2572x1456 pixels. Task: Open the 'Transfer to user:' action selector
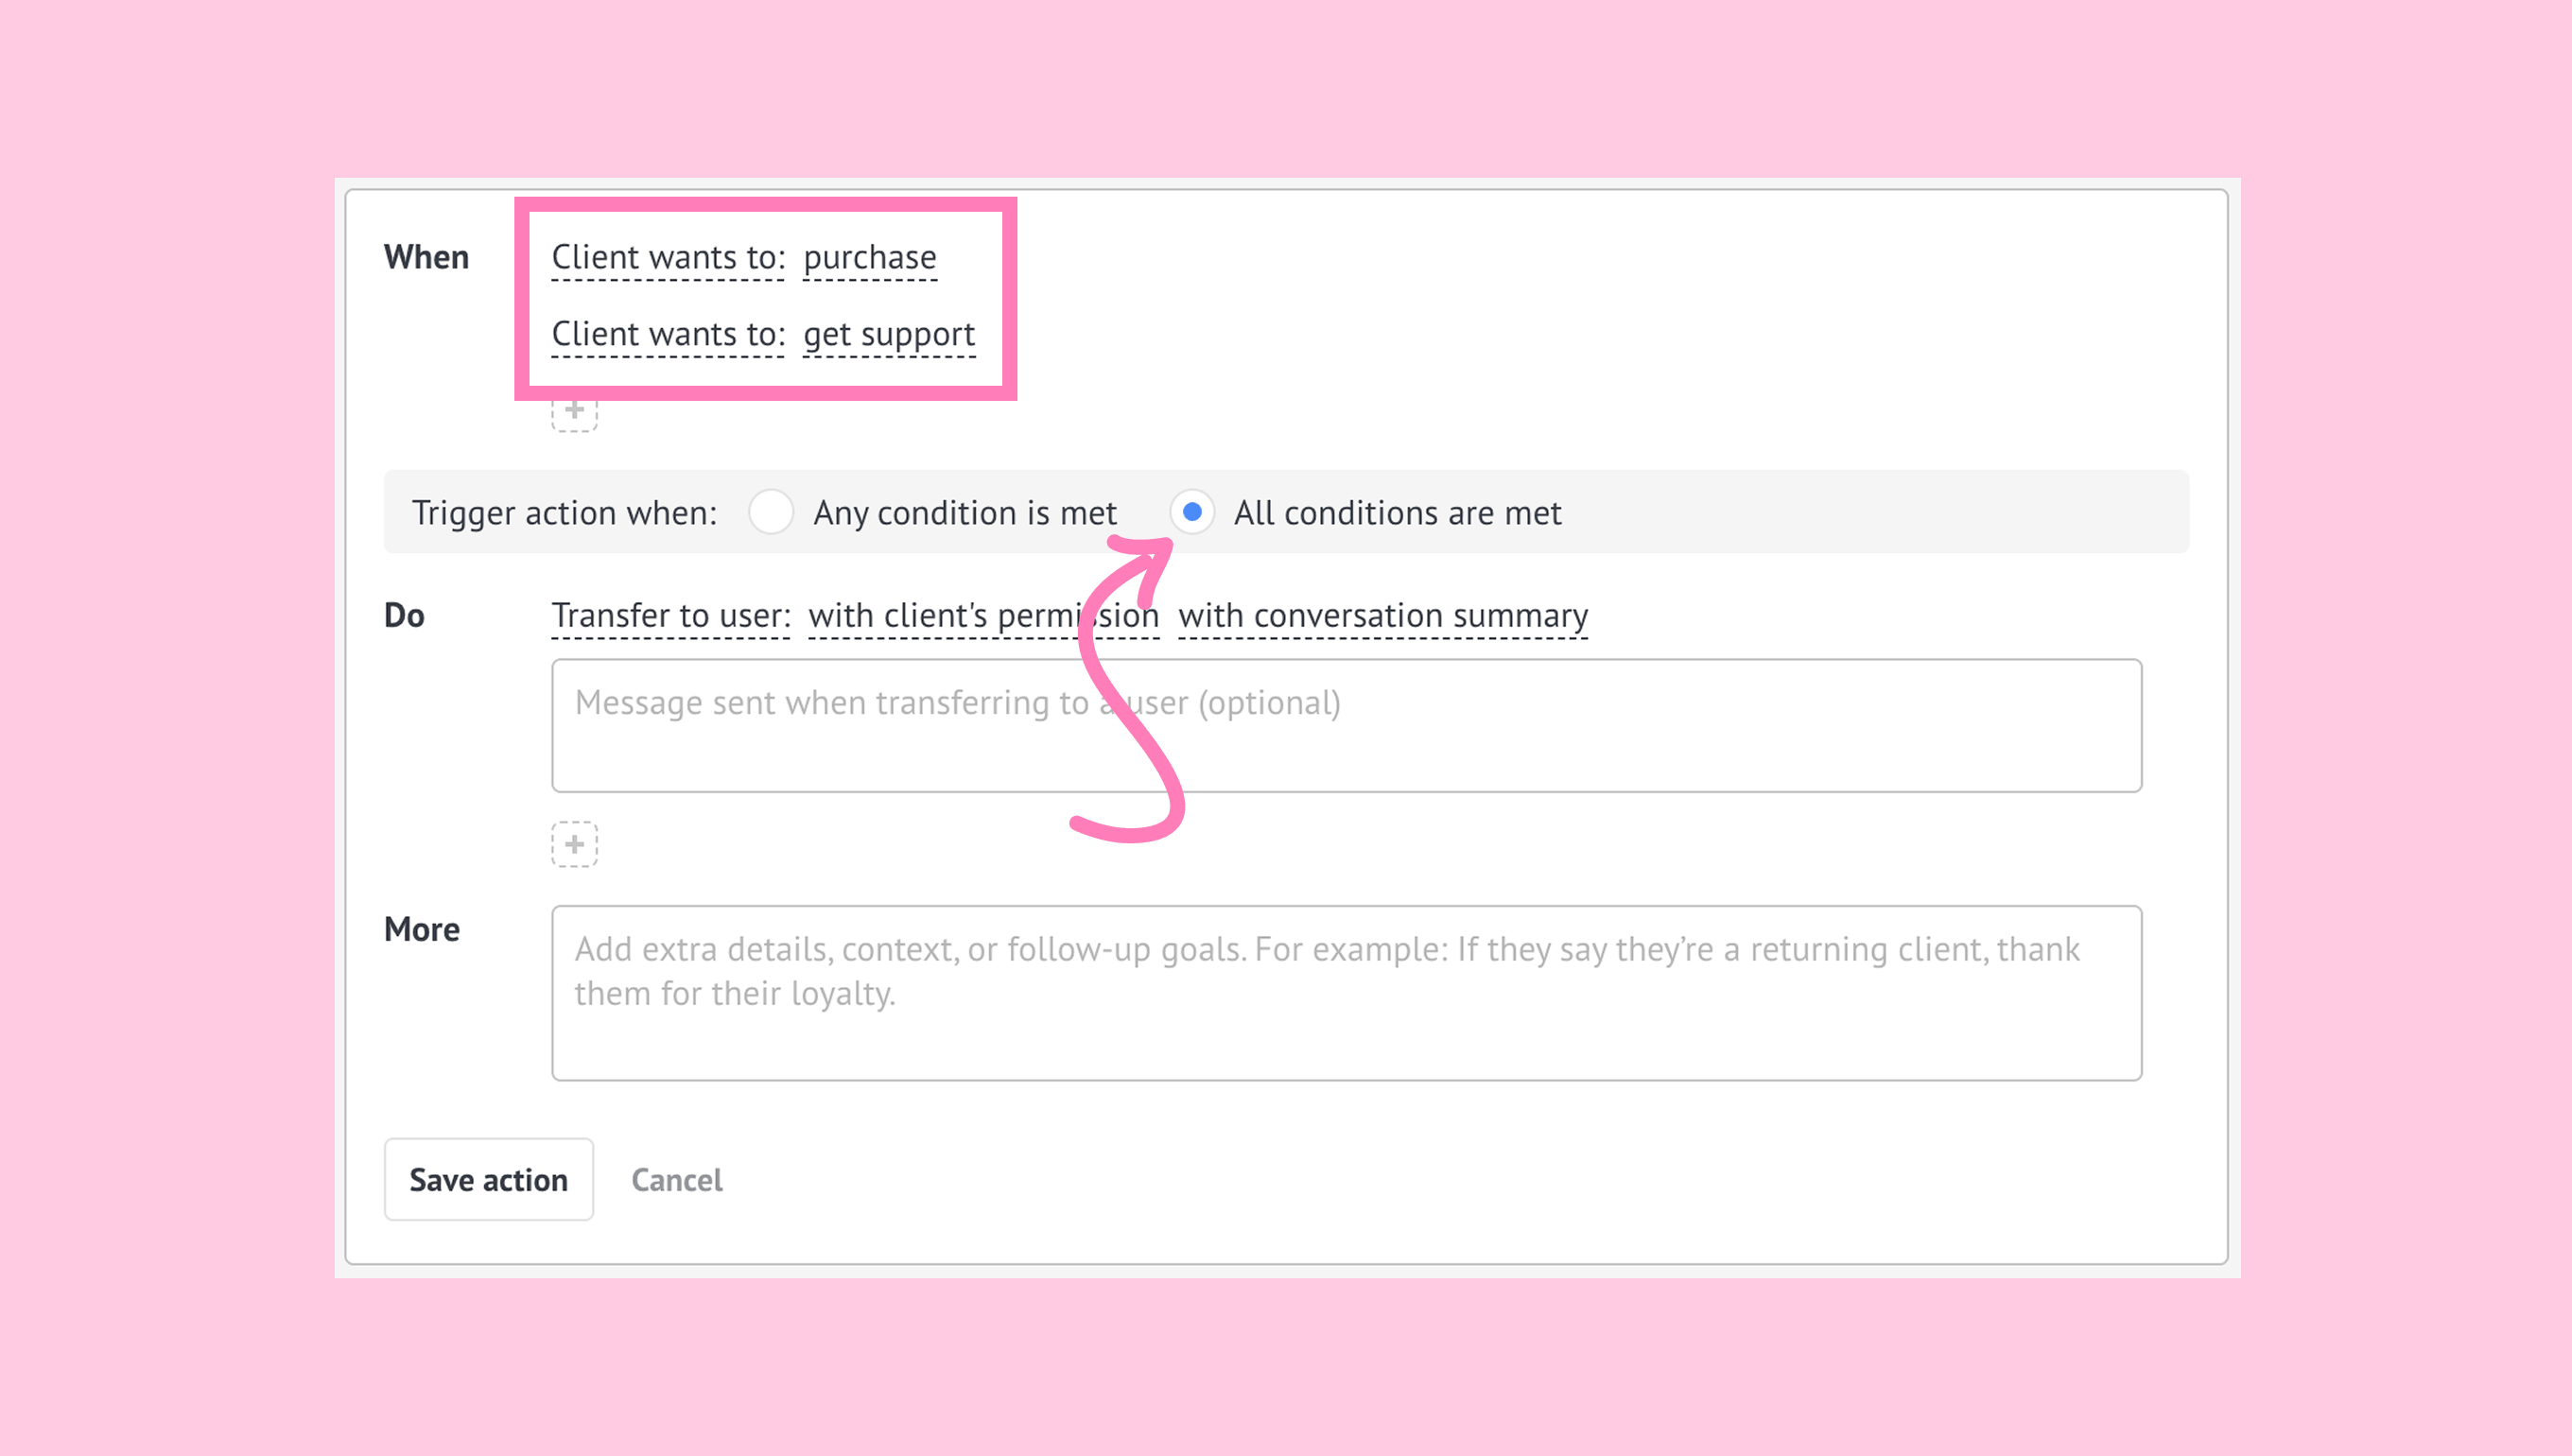tap(670, 616)
